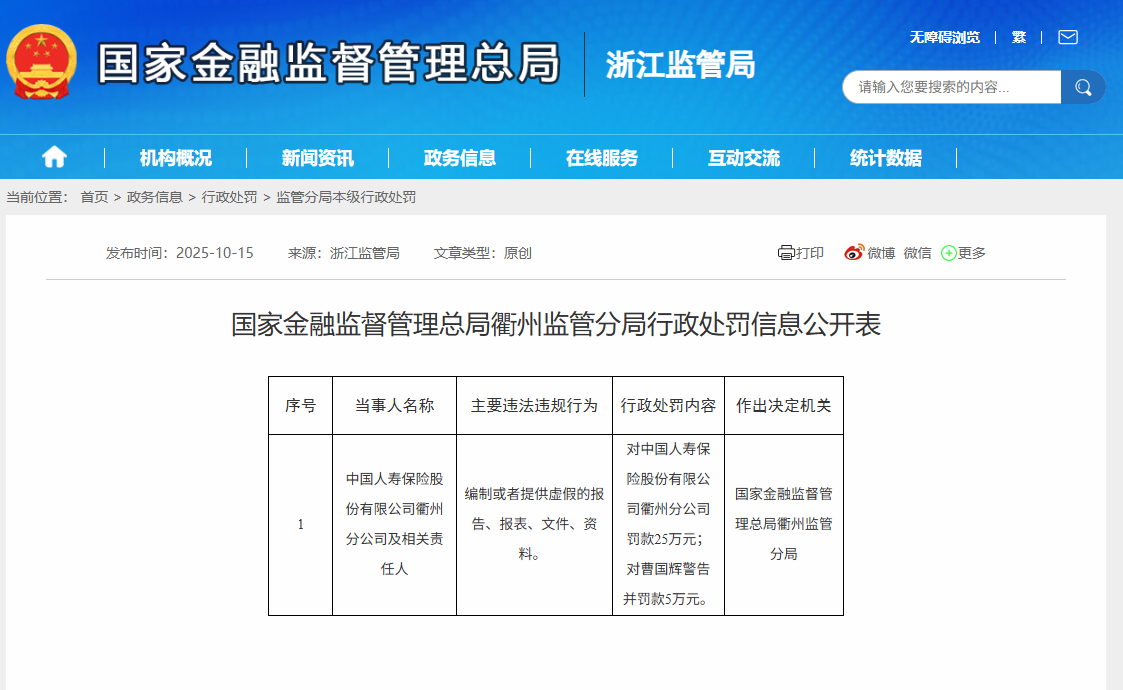Open the 政务信息 menu
This screenshot has width=1123, height=690.
[x=460, y=158]
